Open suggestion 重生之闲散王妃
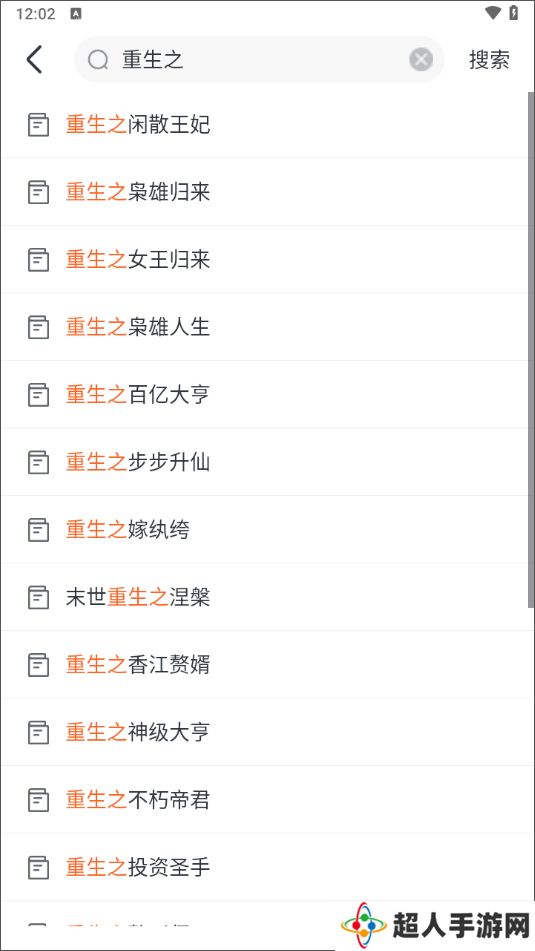The image size is (535, 951). click(x=263, y=124)
